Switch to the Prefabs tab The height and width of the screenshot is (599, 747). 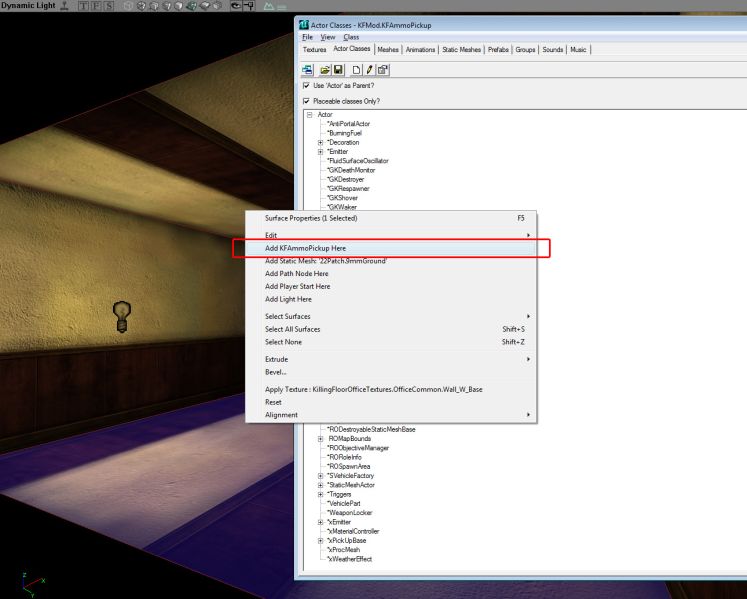click(498, 50)
